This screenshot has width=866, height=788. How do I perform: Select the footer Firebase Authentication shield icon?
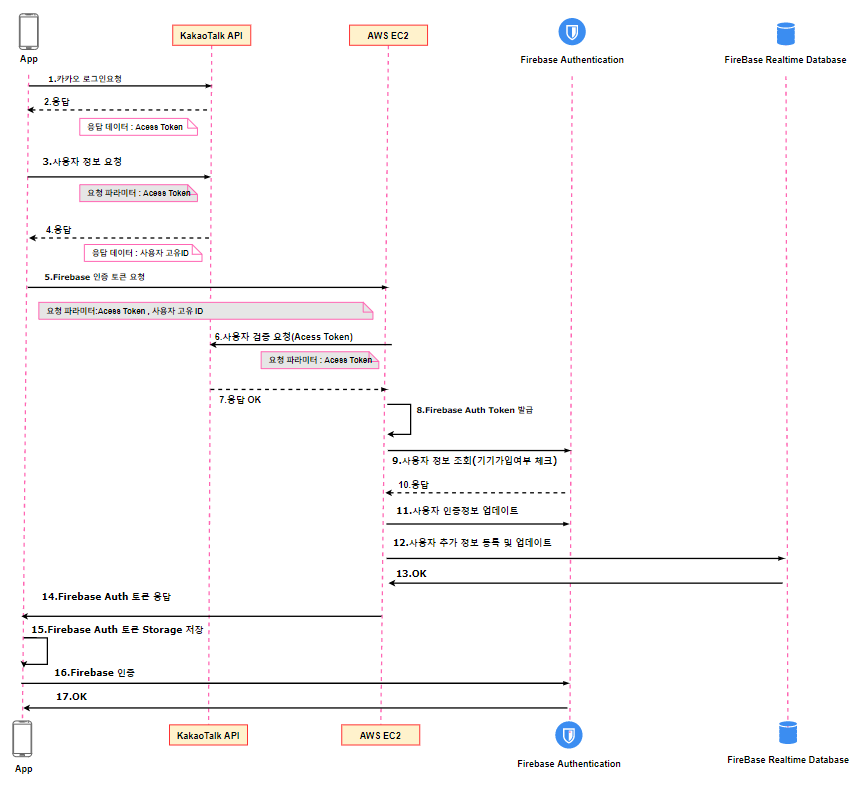coord(568,735)
